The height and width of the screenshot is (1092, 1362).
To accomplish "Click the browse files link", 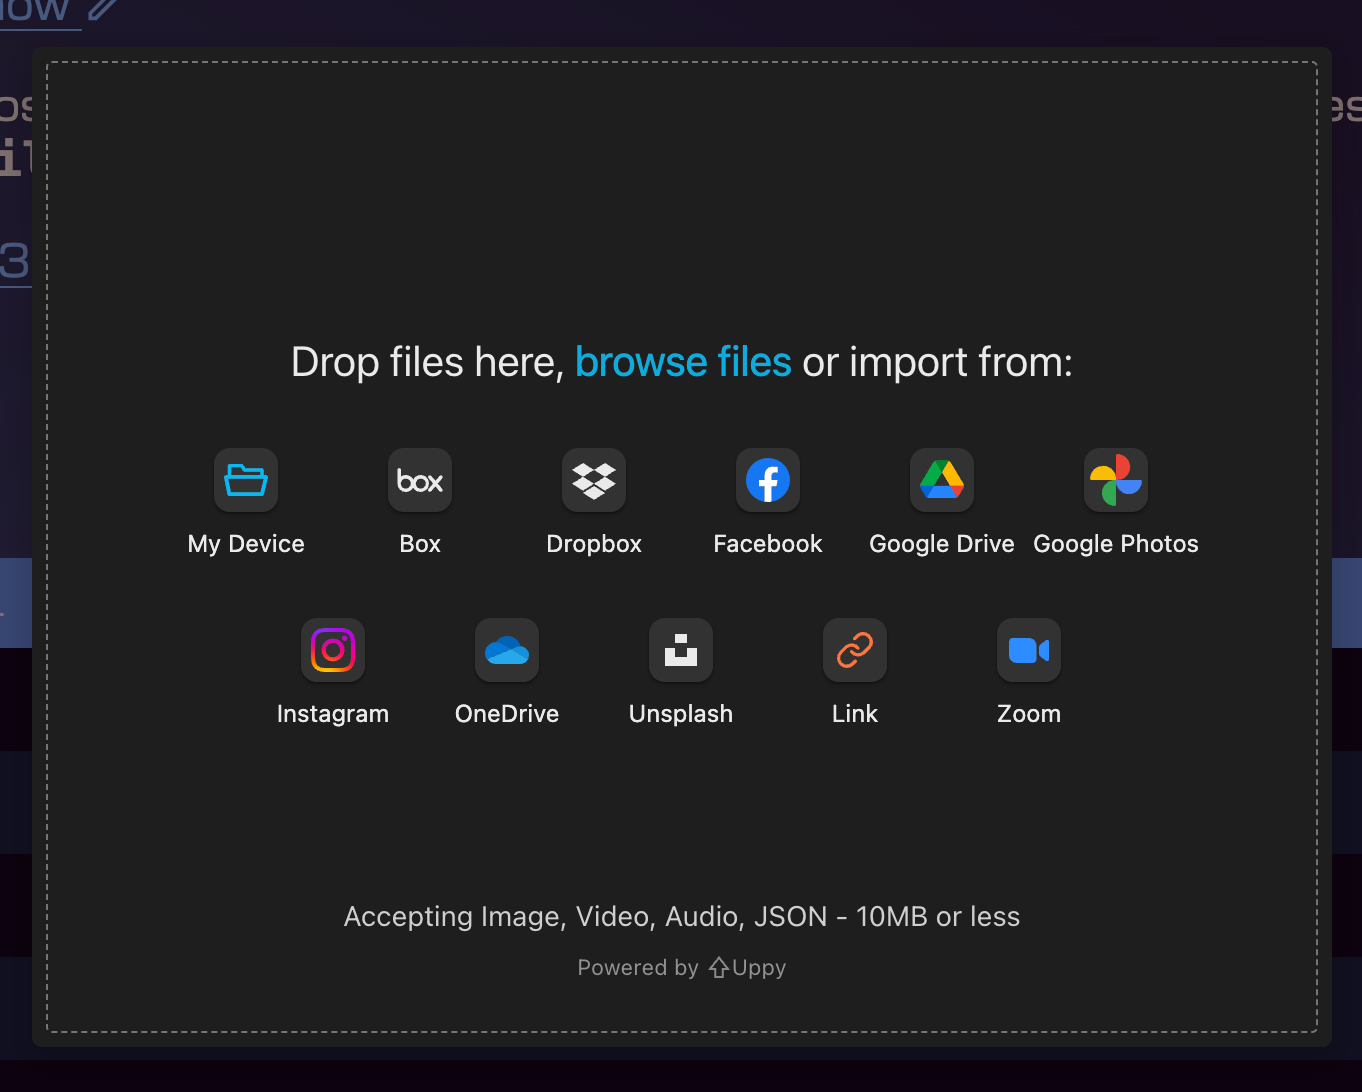I will click(683, 362).
